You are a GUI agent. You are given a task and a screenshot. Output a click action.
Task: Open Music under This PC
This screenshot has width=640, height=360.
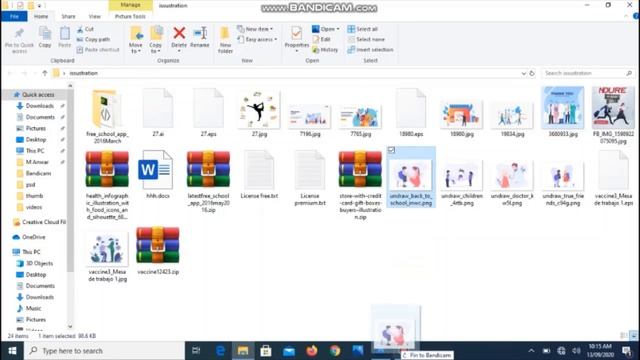[29, 309]
